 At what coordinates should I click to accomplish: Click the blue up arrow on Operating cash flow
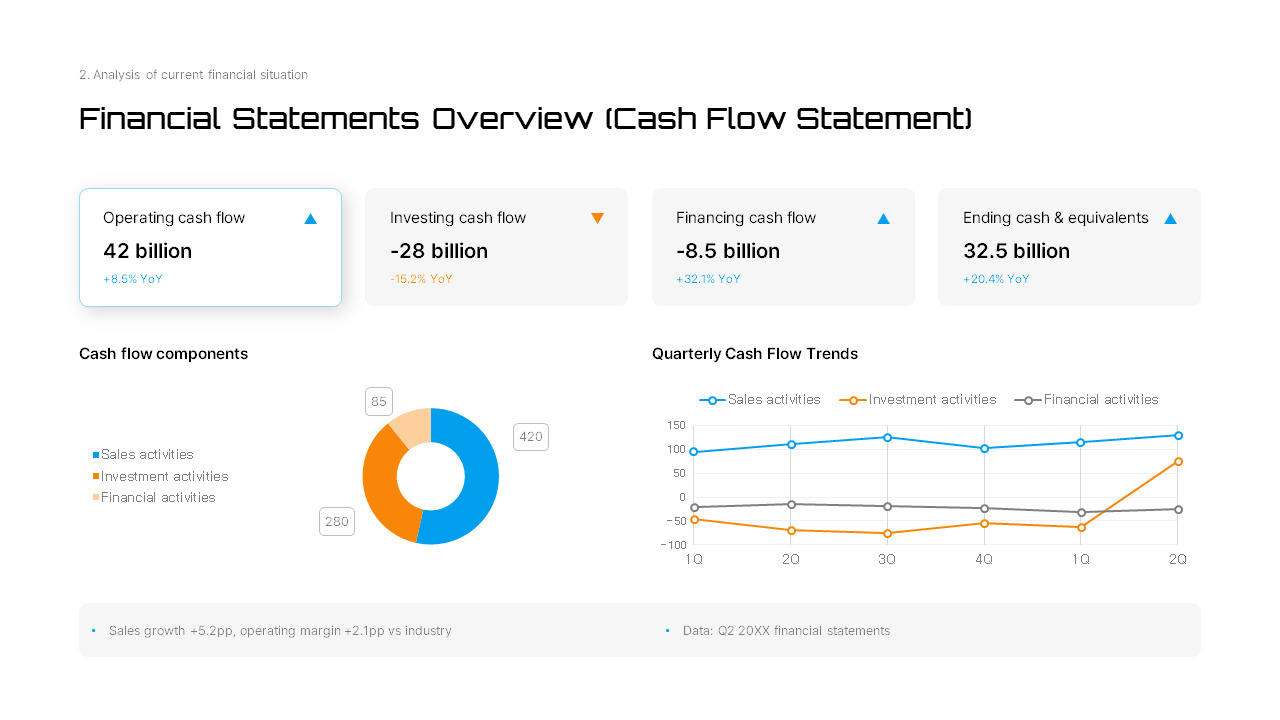(x=310, y=217)
